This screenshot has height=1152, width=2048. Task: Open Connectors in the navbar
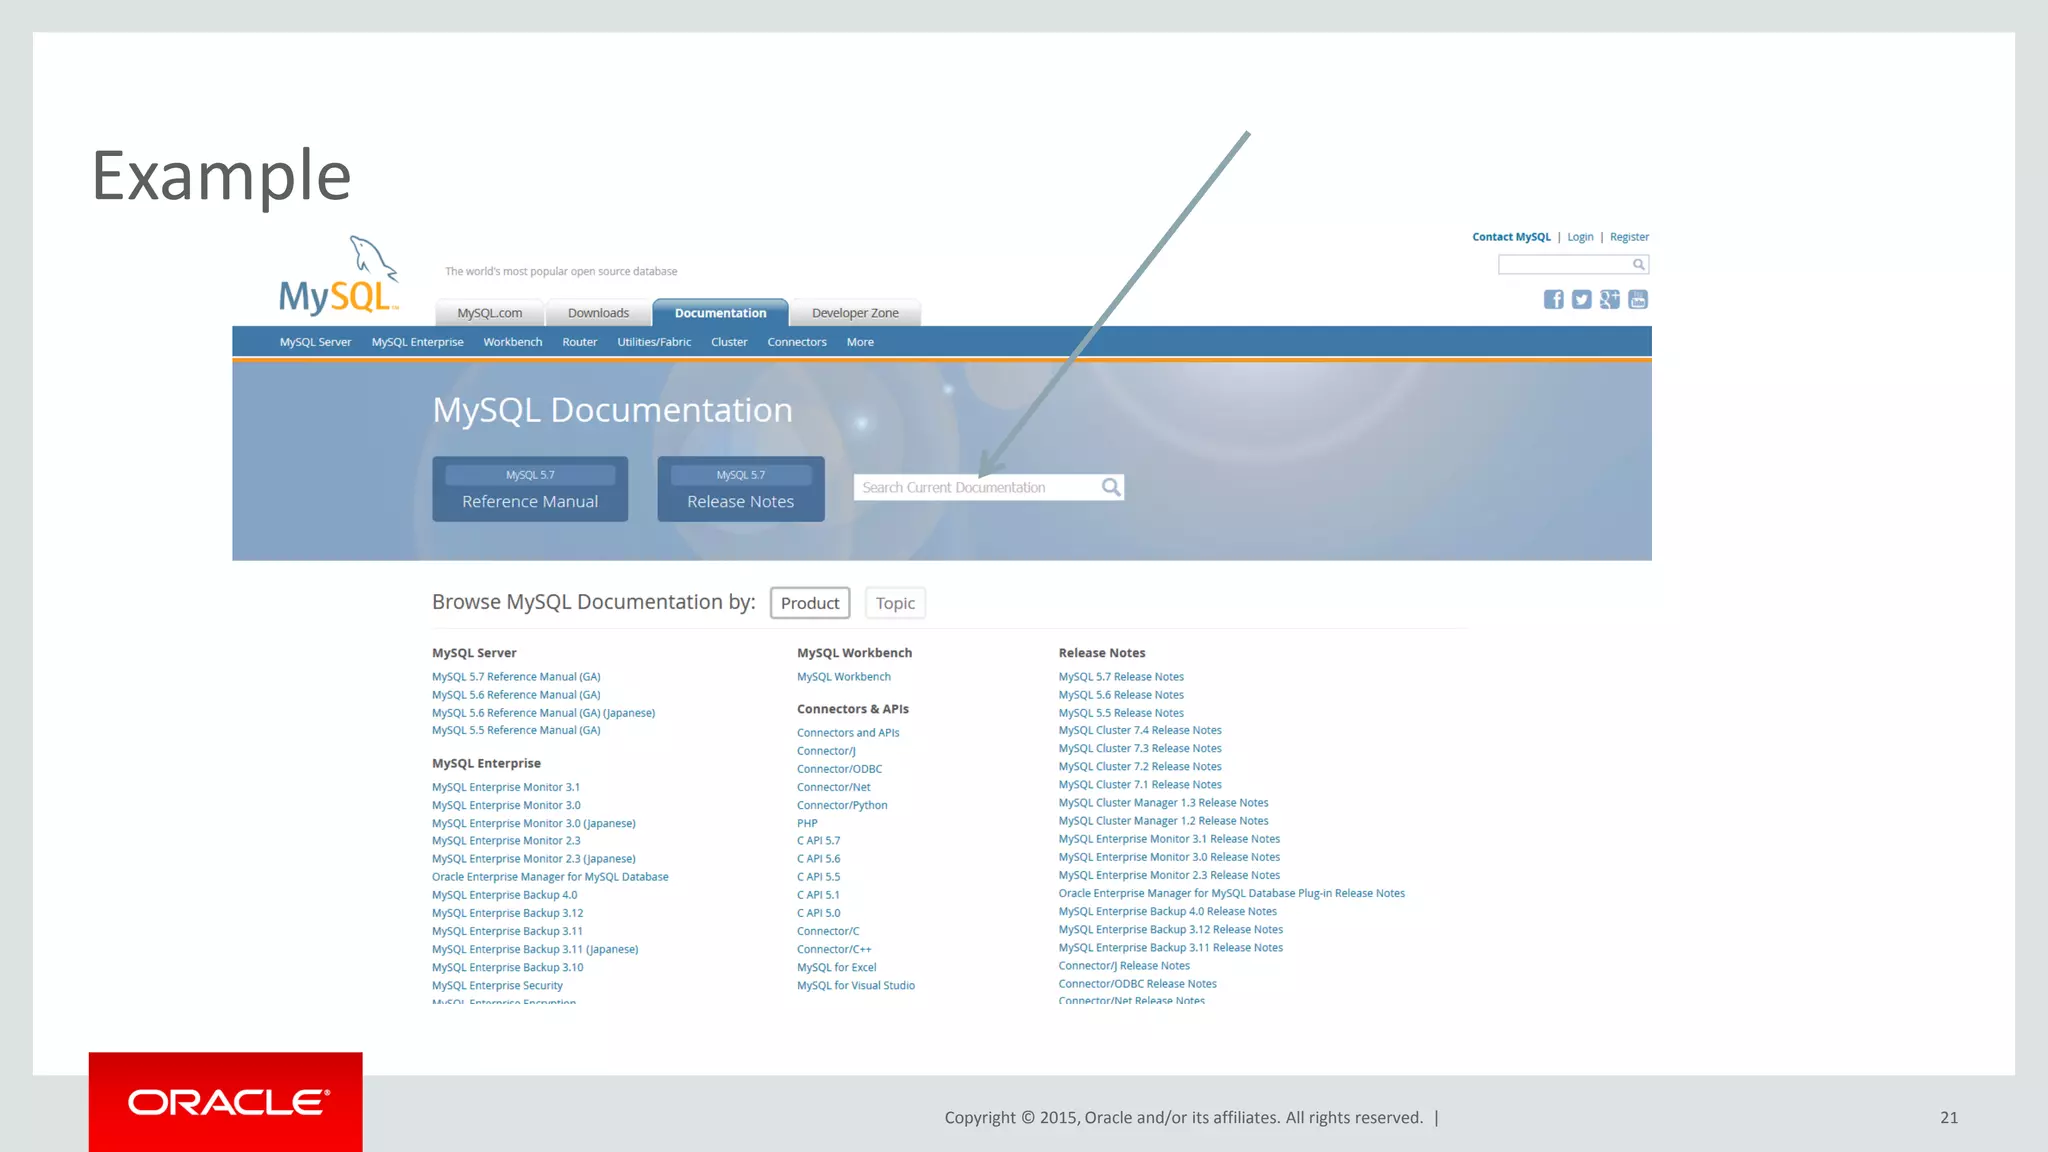click(x=797, y=342)
